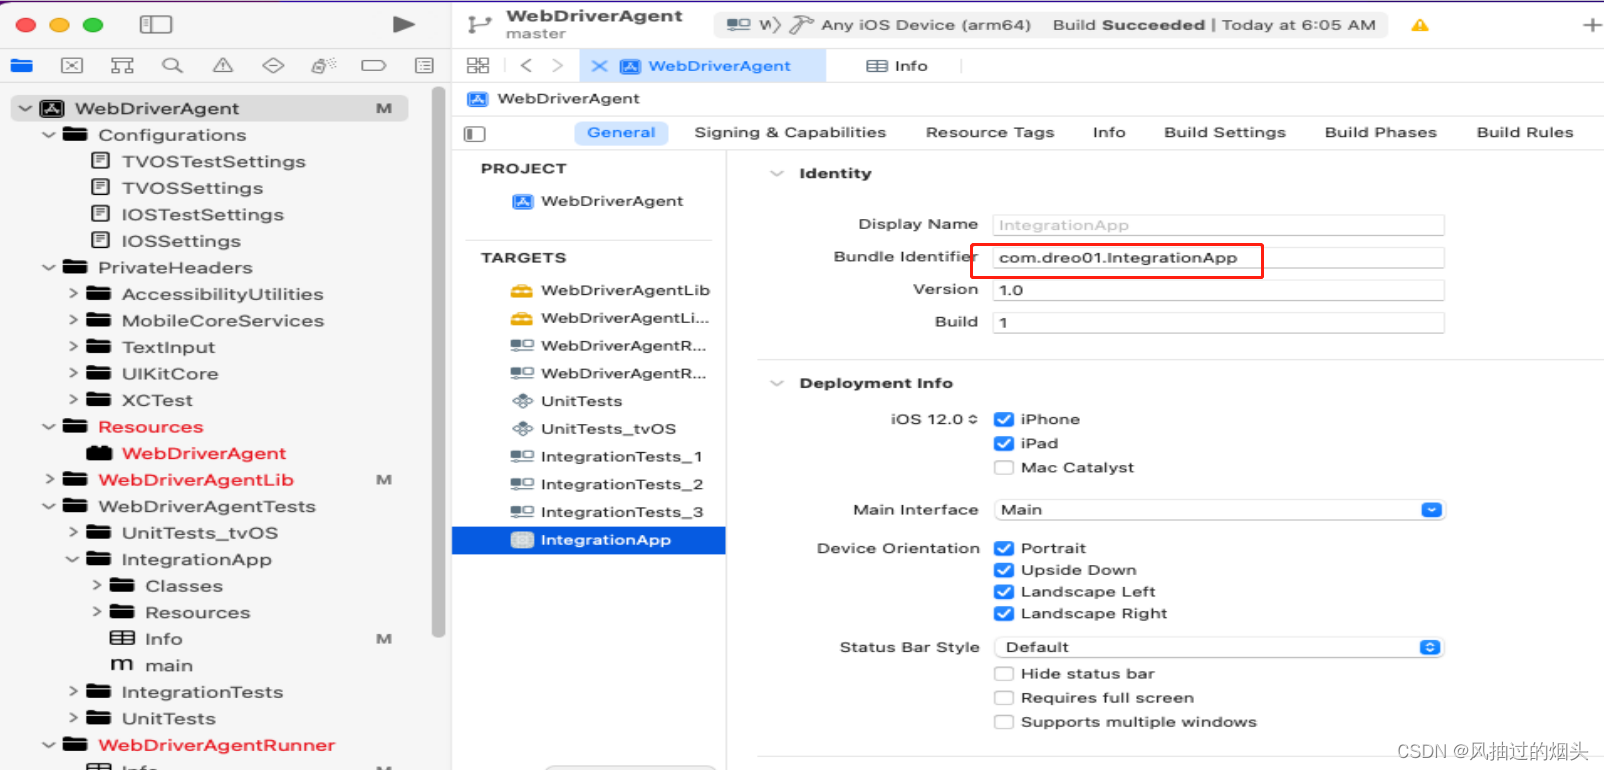Image resolution: width=1604 pixels, height=770 pixels.
Task: Switch to Signing & Capabilities tab
Action: [x=790, y=133]
